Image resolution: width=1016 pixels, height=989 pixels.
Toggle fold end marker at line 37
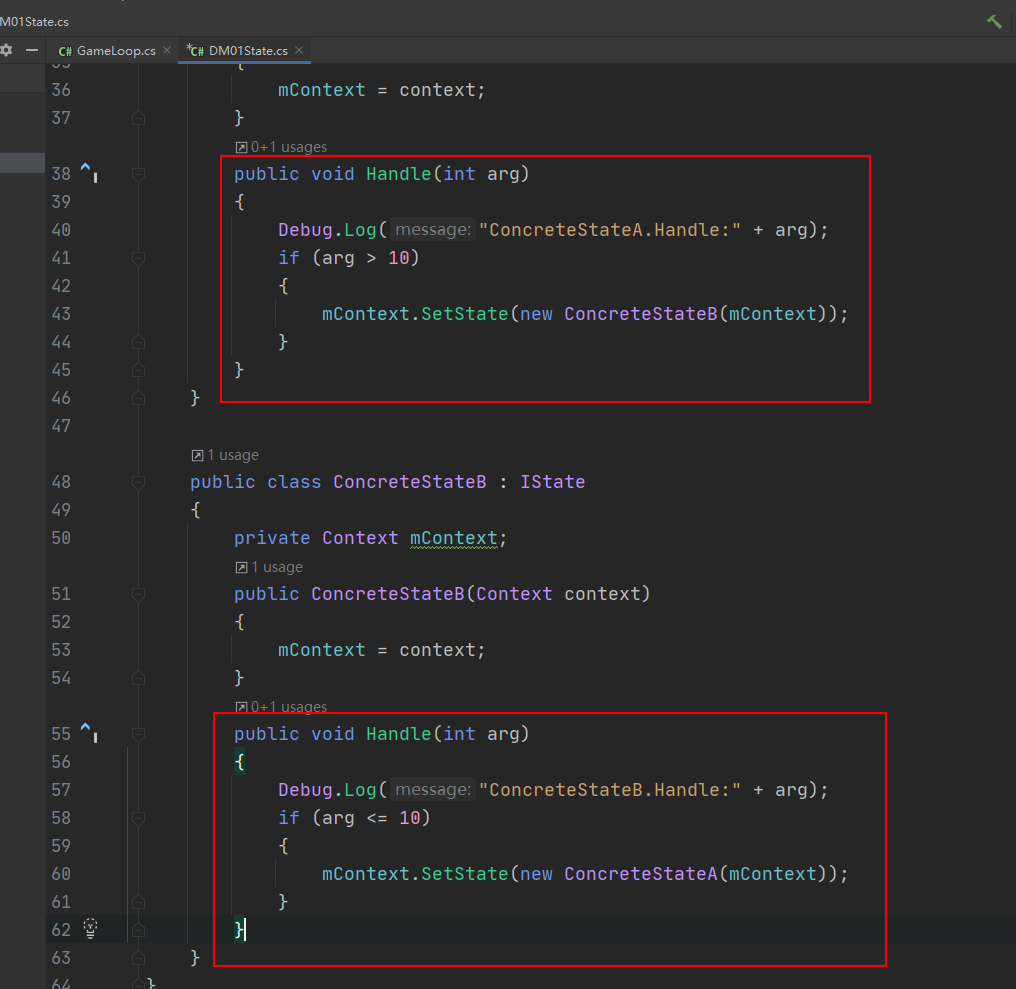(x=138, y=118)
